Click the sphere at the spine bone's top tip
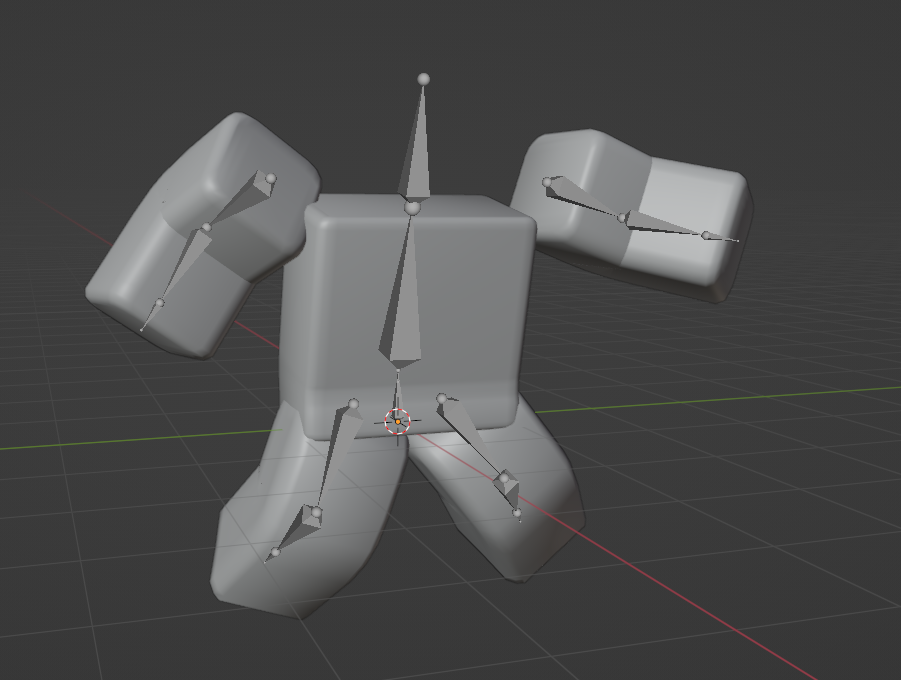 425,77
